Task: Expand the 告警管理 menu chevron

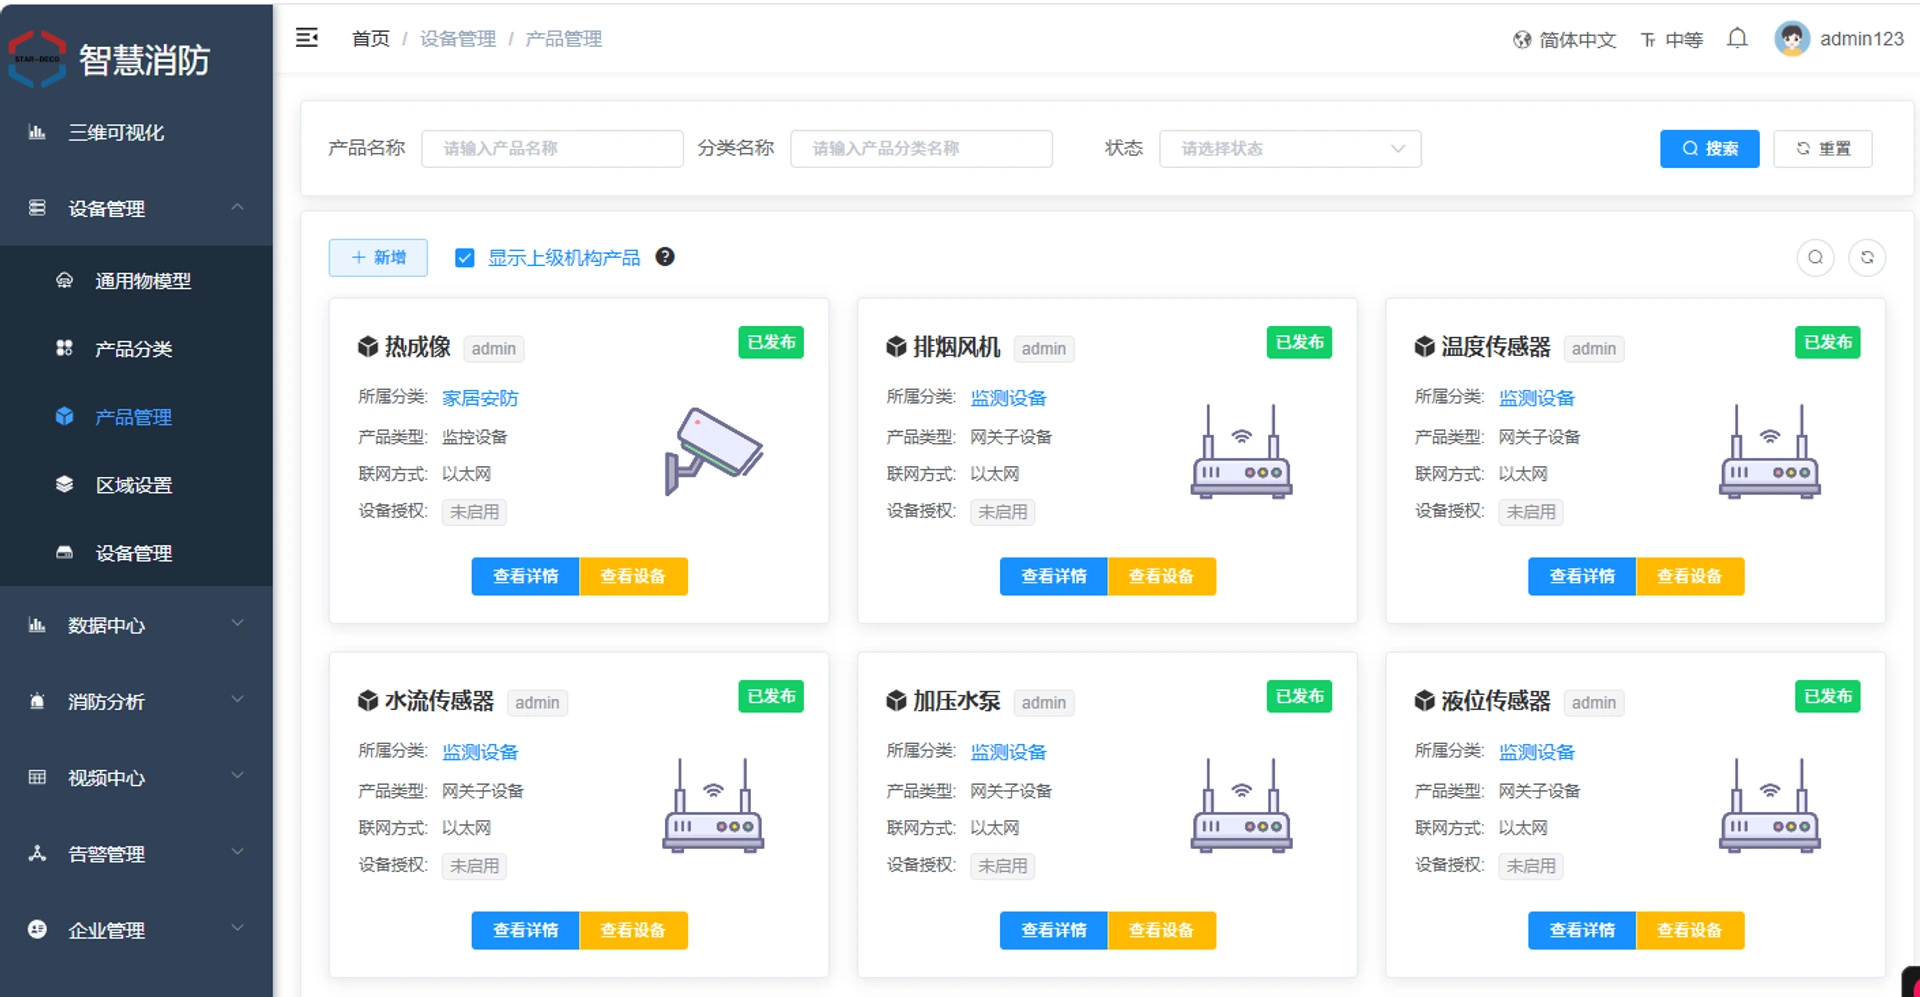Action: pos(237,852)
